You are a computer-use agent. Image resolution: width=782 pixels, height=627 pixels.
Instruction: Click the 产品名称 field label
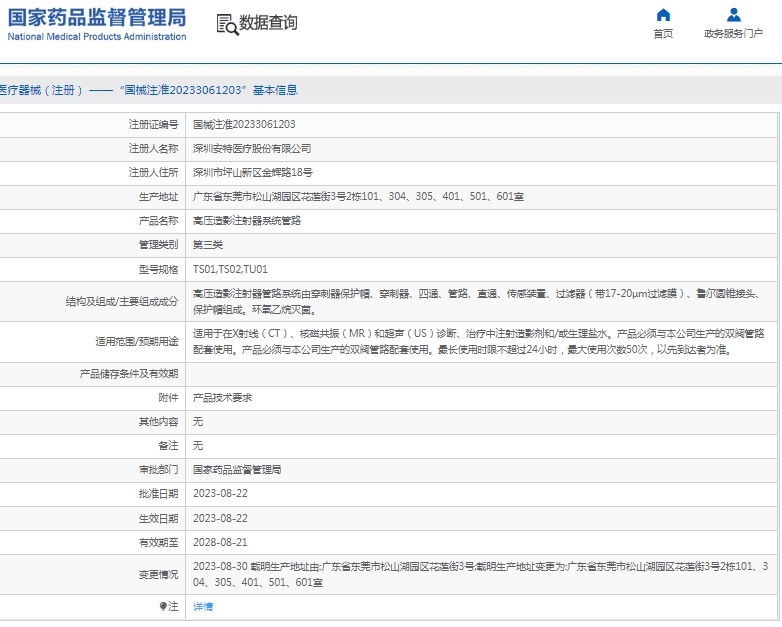pyautogui.click(x=158, y=220)
